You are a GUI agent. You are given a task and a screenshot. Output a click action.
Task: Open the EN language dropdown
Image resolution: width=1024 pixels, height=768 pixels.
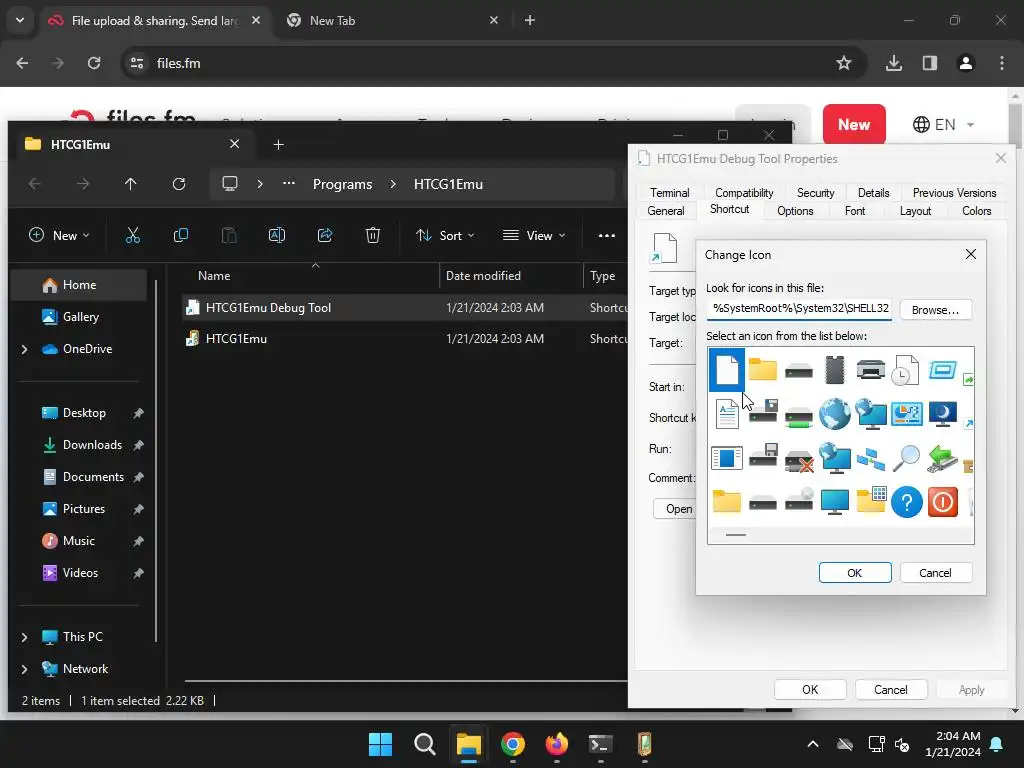pyautogui.click(x=944, y=124)
